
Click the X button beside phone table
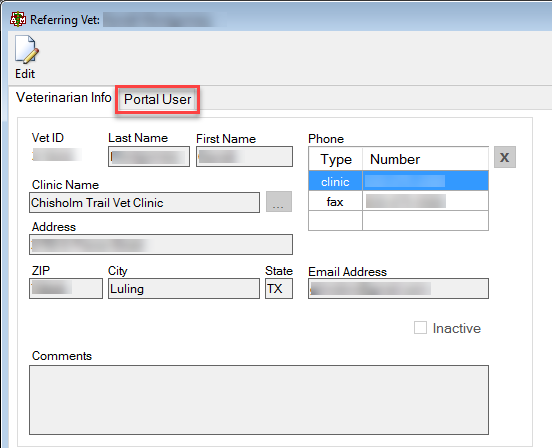(505, 157)
